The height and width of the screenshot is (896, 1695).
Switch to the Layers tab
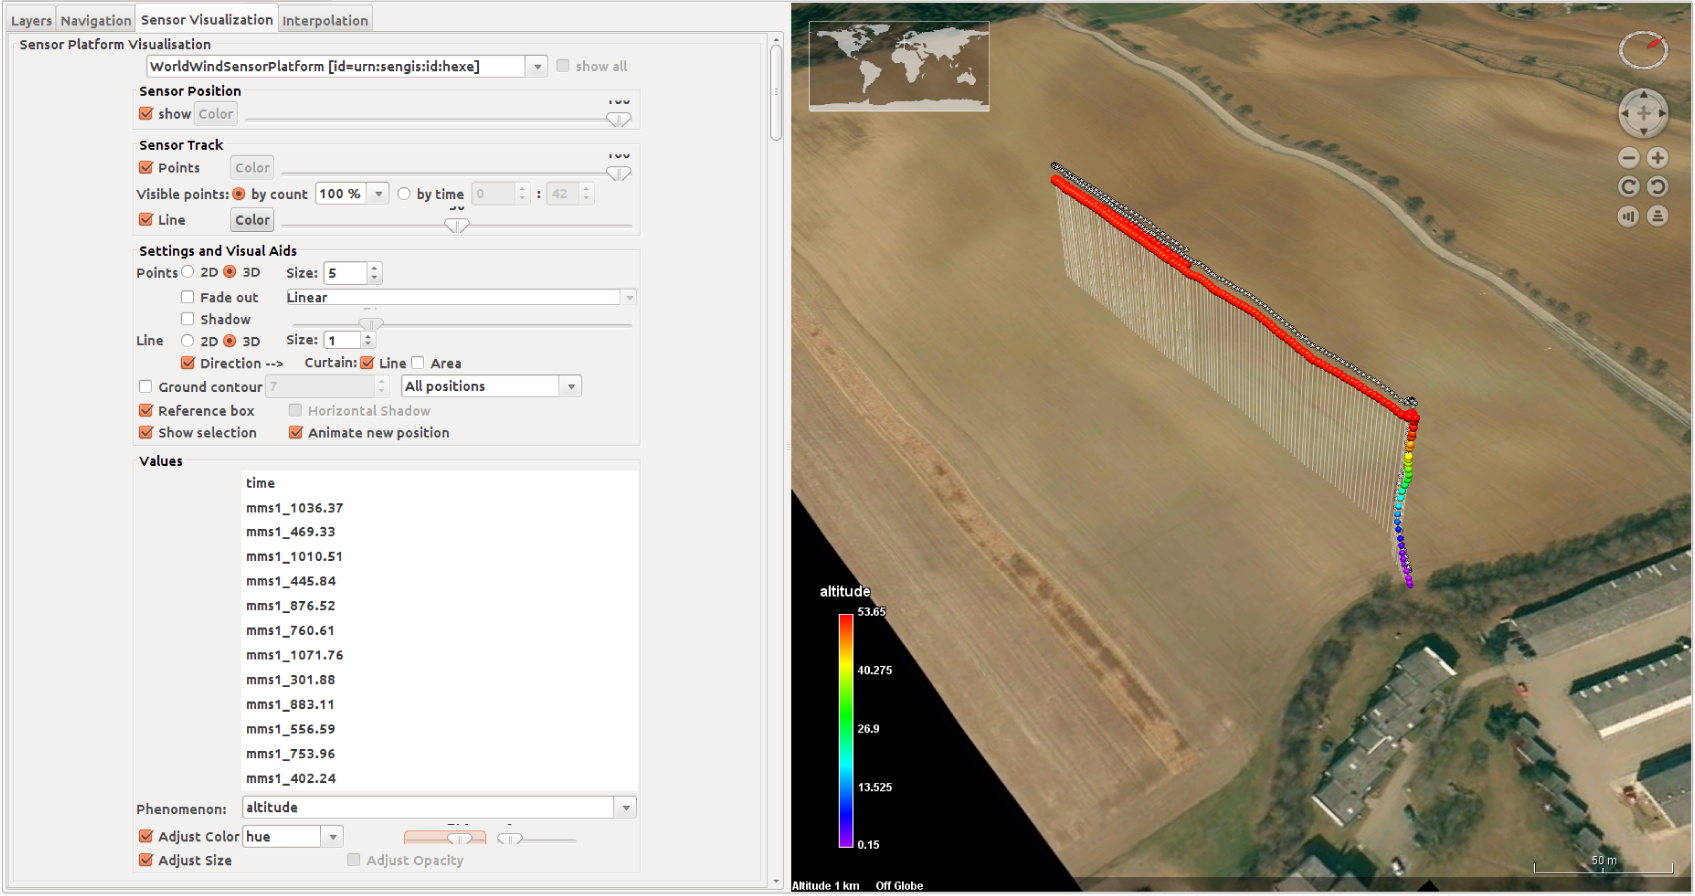click(x=31, y=20)
